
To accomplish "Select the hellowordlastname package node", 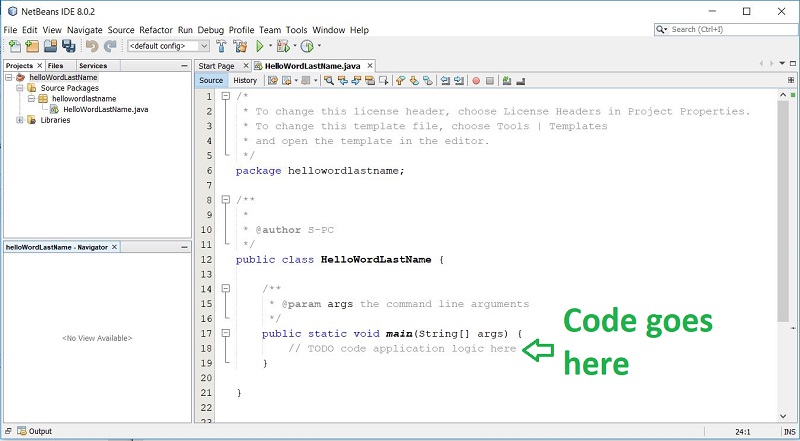I will point(84,99).
